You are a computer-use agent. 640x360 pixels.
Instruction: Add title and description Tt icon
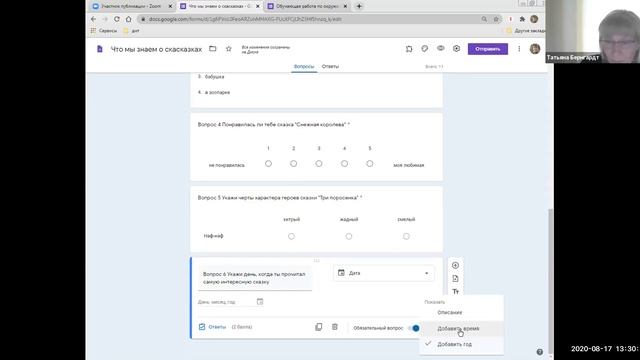(x=456, y=291)
